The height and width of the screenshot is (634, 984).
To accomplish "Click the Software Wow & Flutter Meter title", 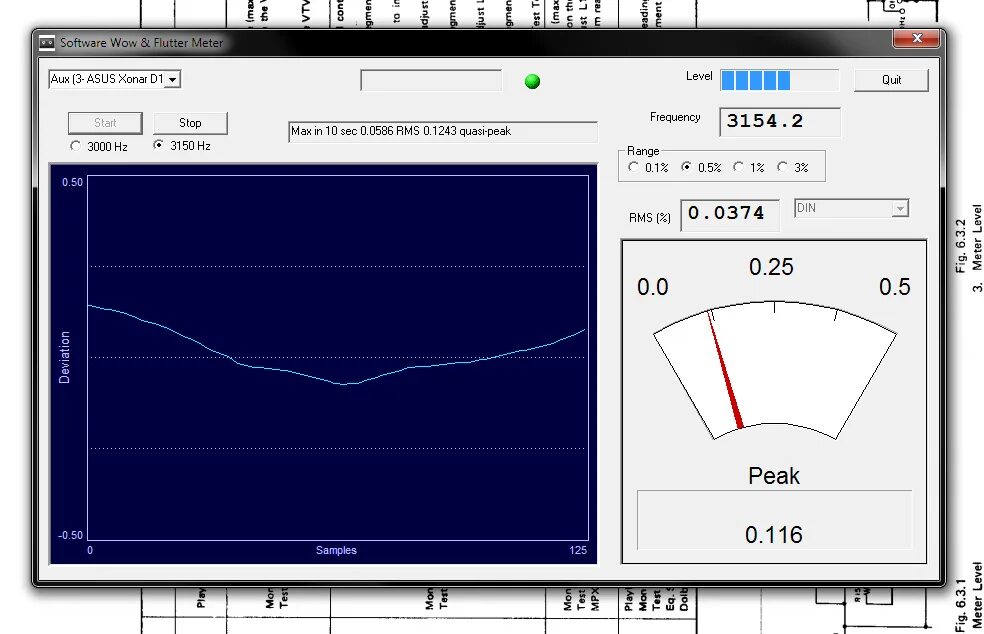I will 141,43.
